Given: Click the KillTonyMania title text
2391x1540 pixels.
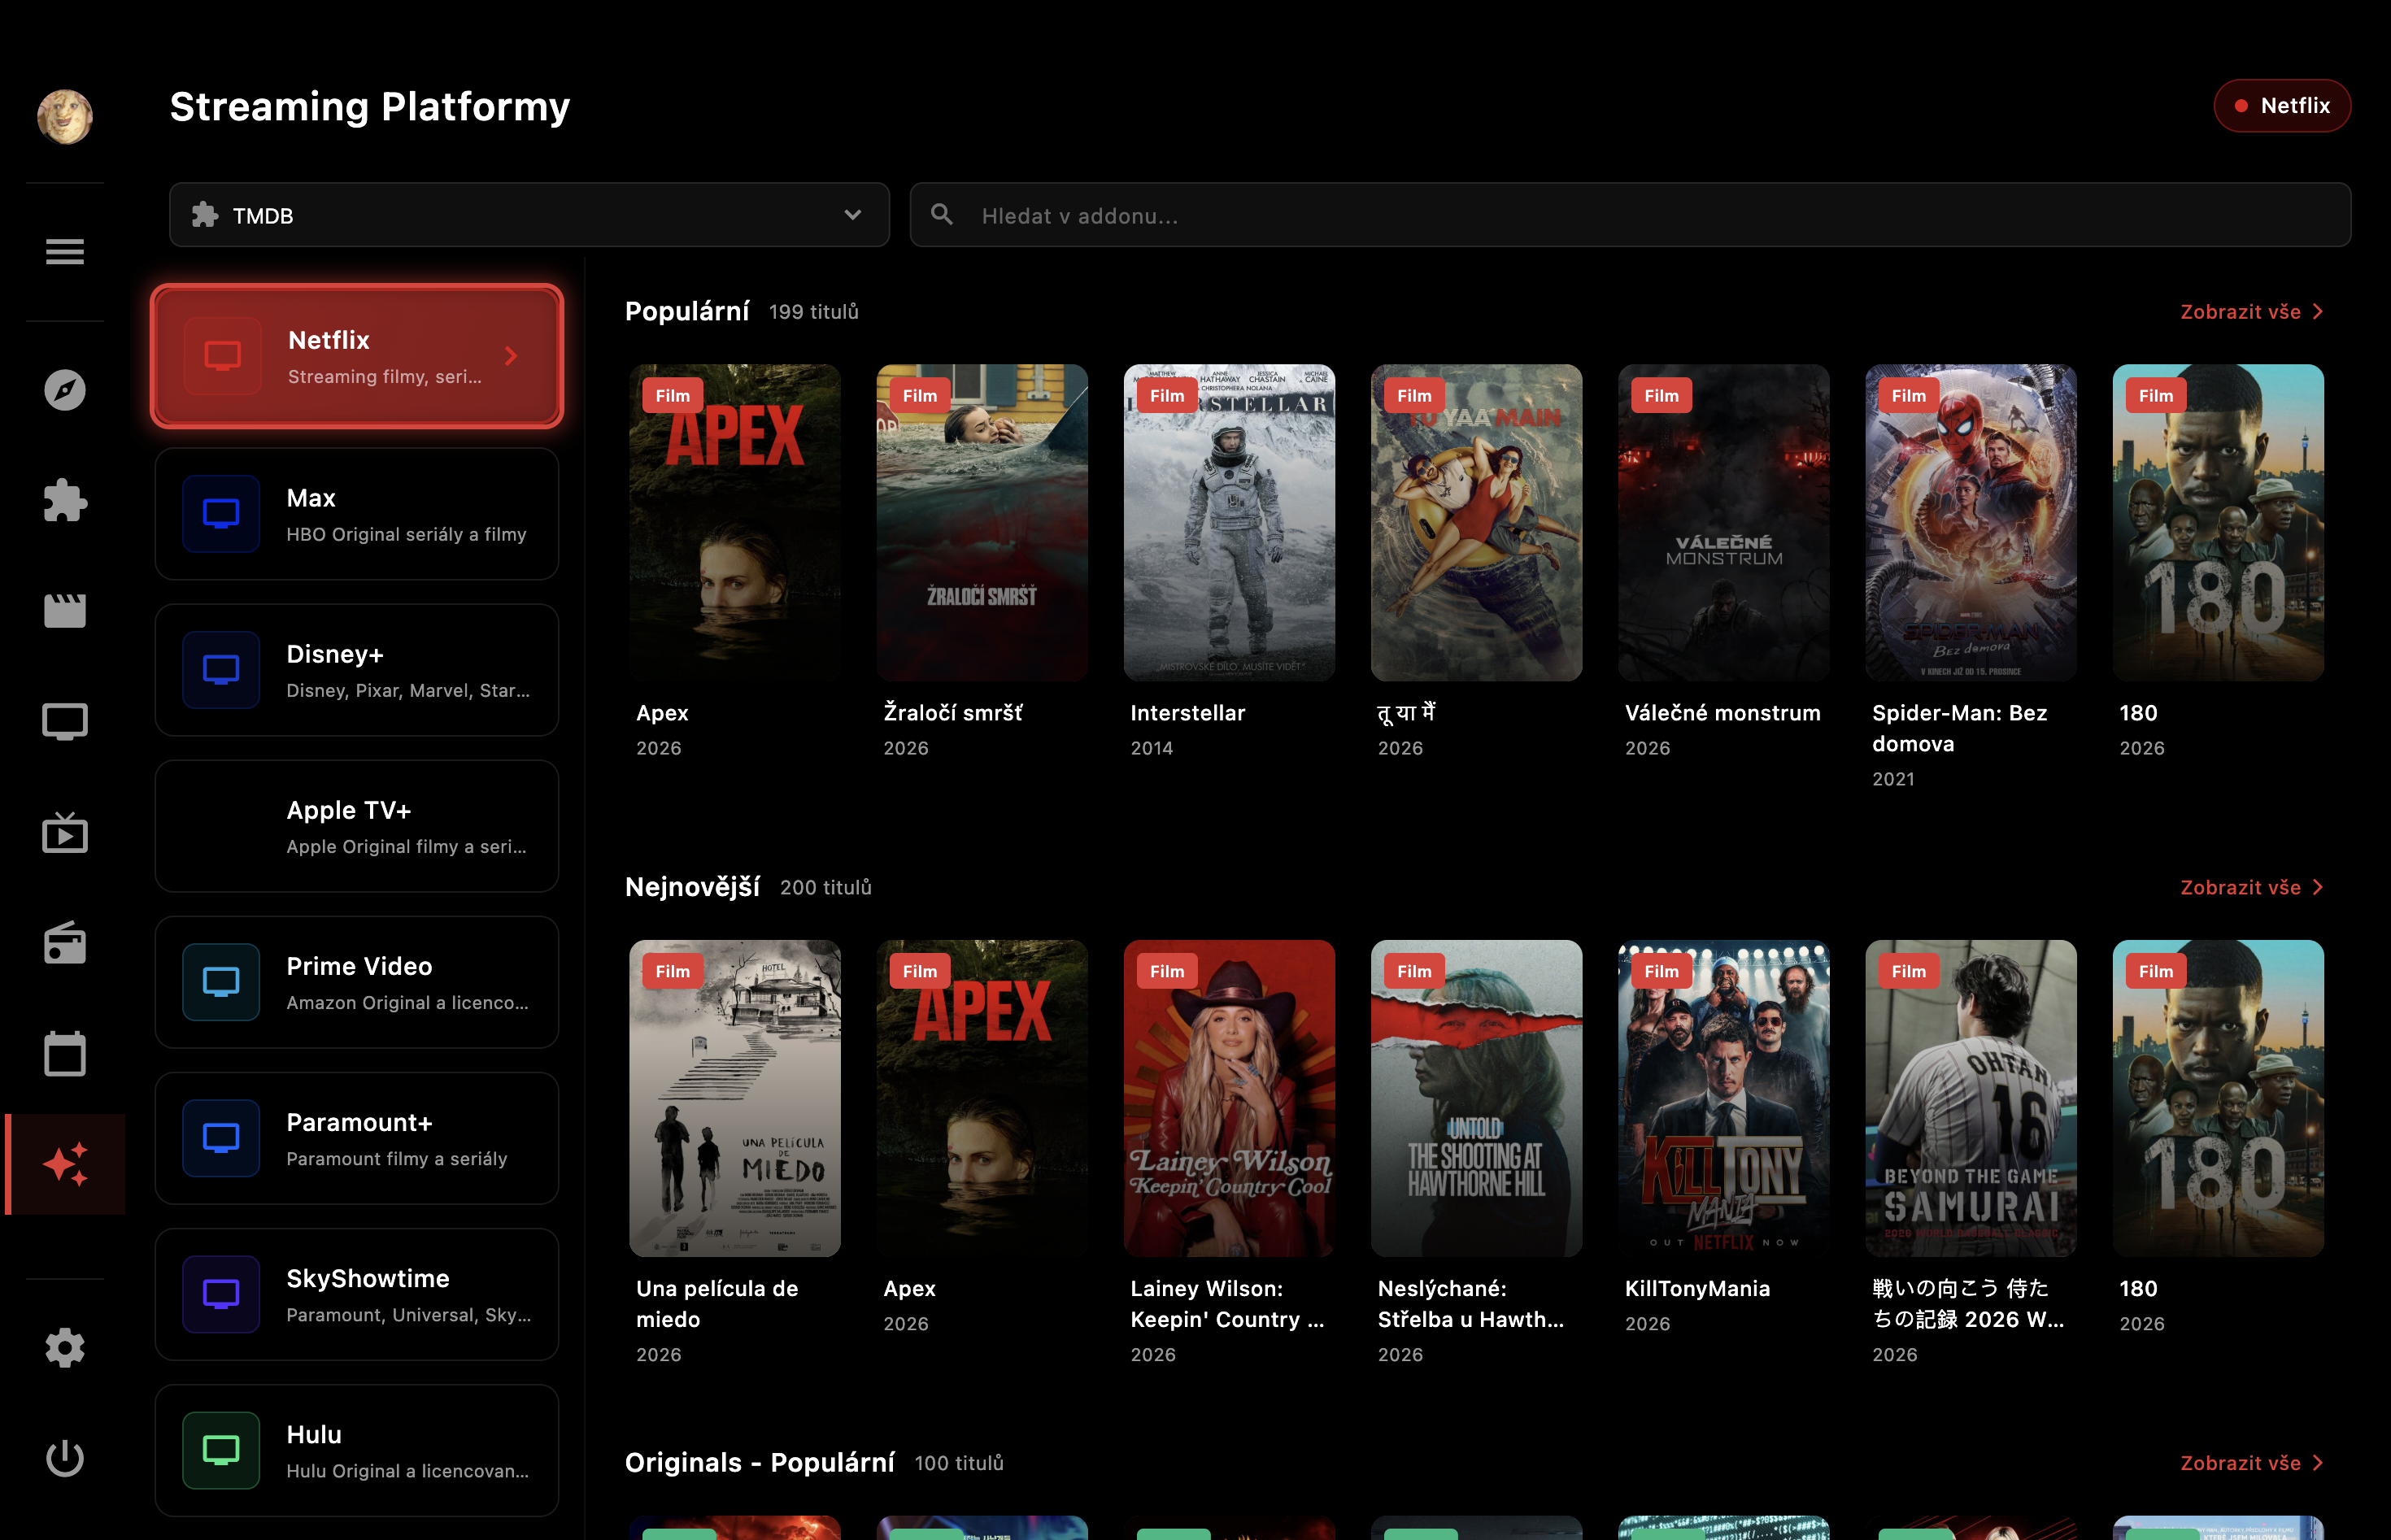Looking at the screenshot, I should click(x=1697, y=1289).
